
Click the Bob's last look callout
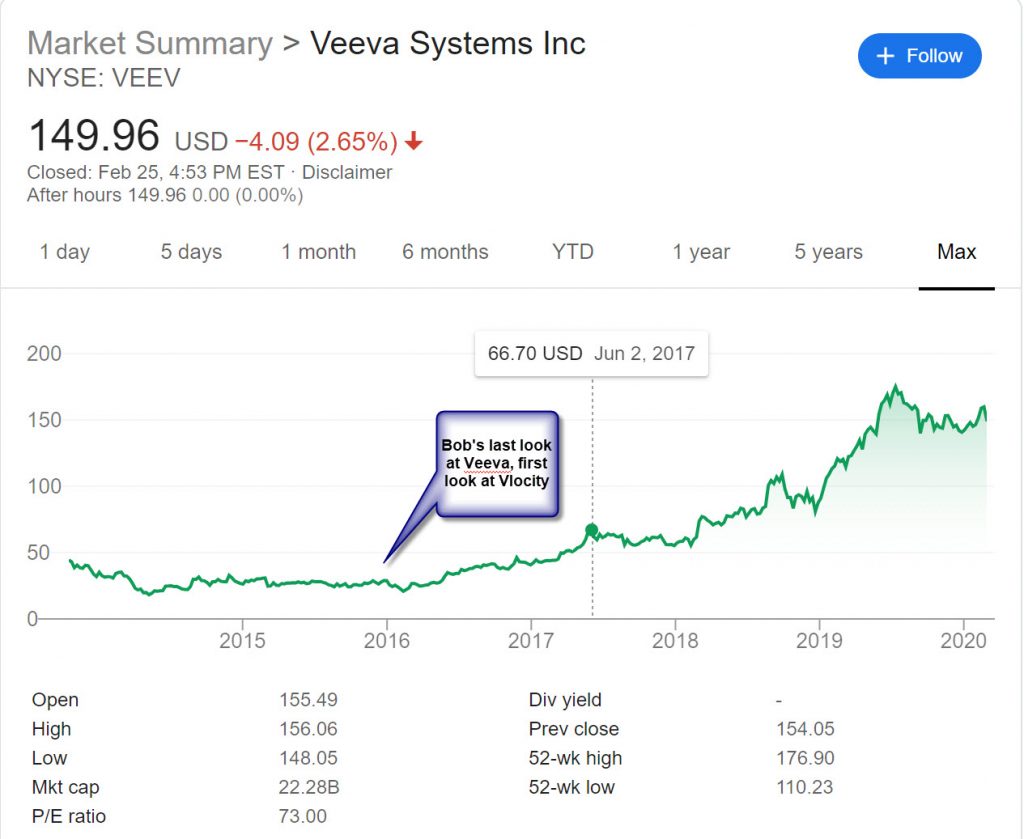click(496, 464)
